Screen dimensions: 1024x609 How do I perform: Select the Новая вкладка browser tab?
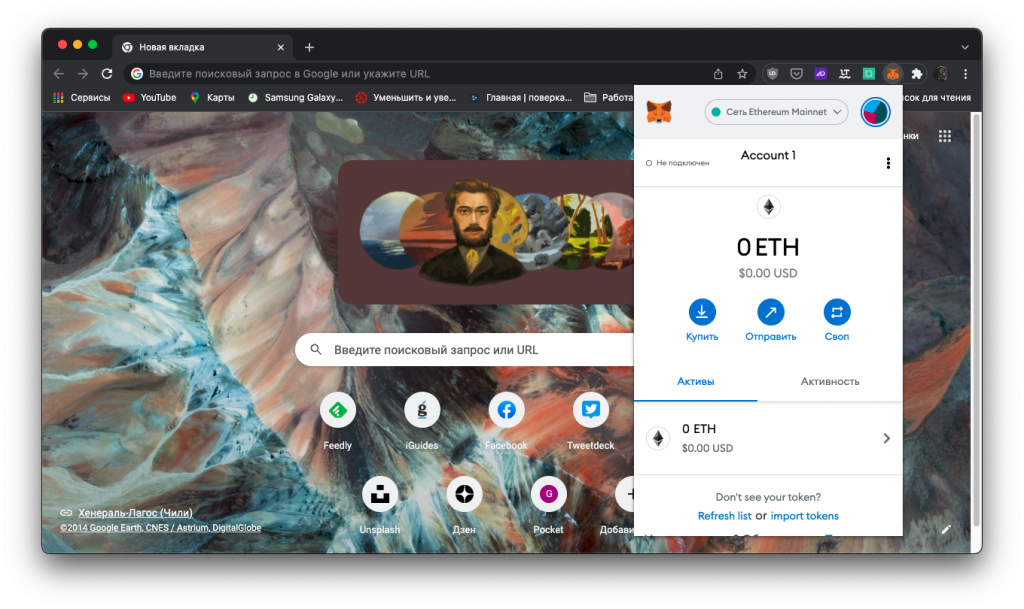click(202, 47)
